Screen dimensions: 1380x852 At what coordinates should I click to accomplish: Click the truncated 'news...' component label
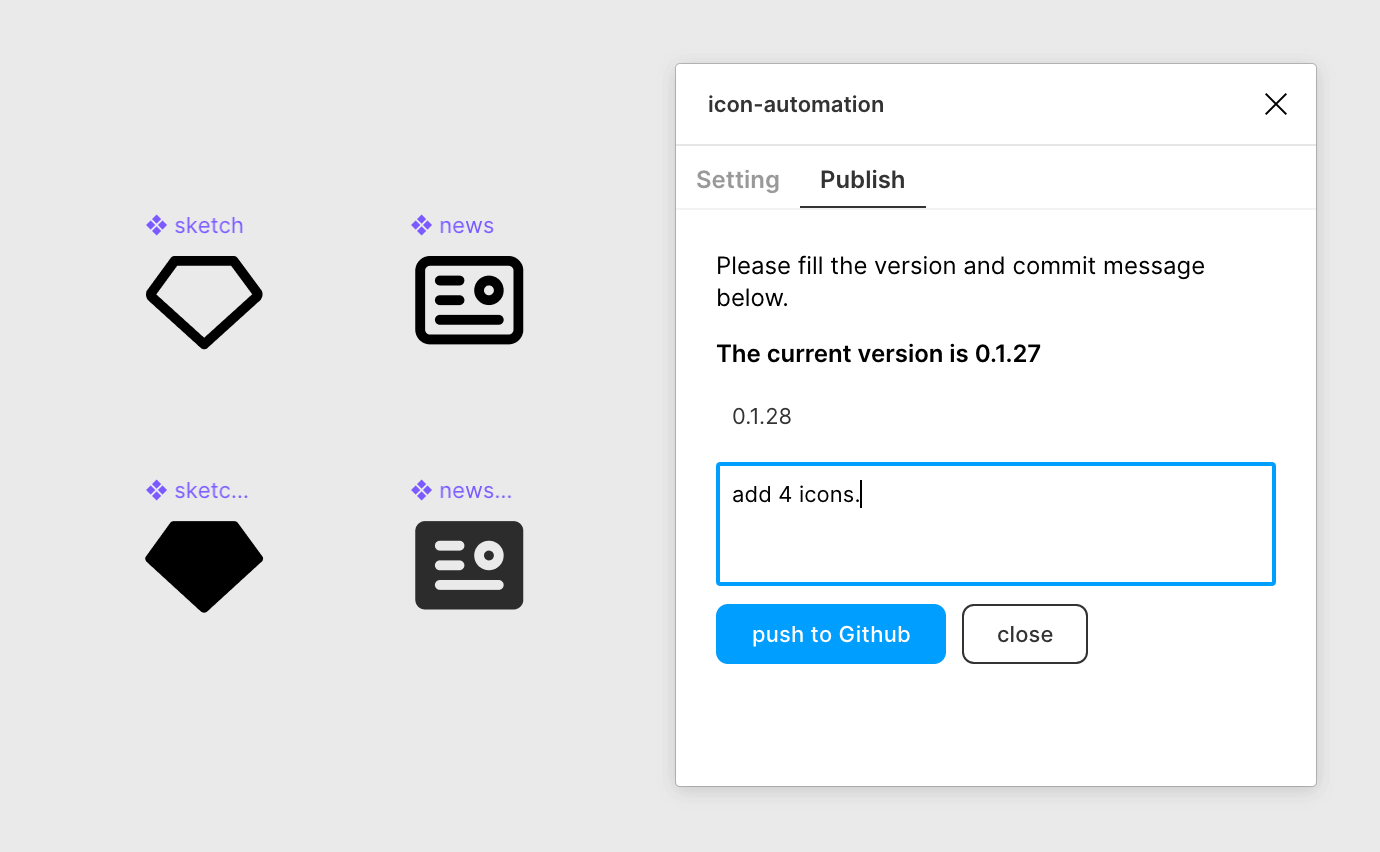(x=462, y=490)
